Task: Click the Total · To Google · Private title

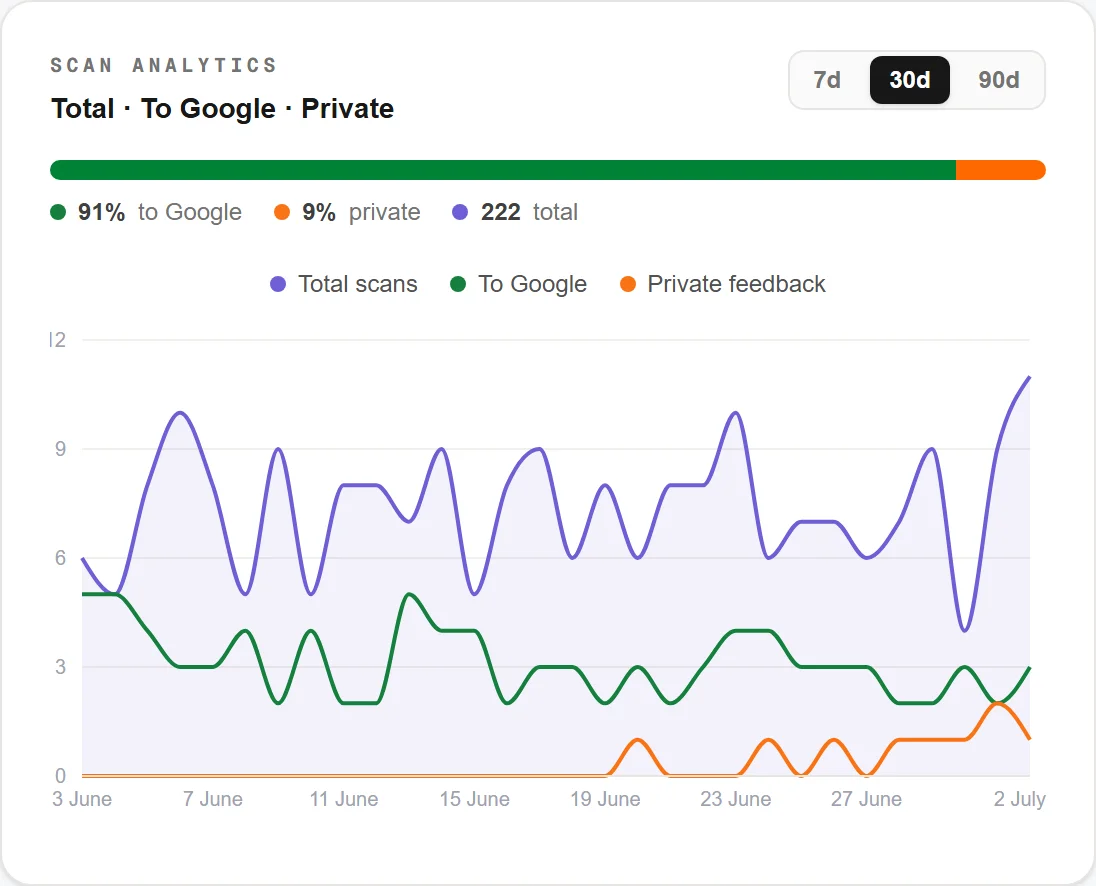Action: pos(222,108)
